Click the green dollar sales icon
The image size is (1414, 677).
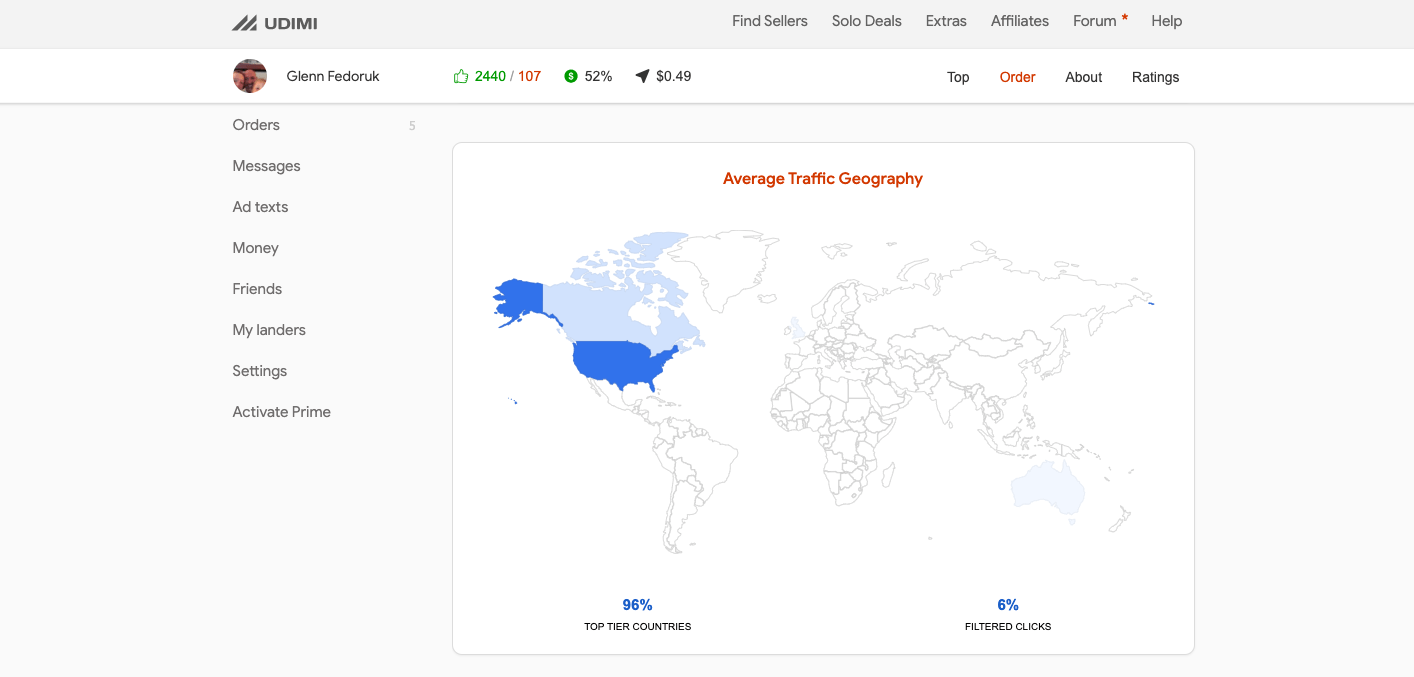point(571,76)
